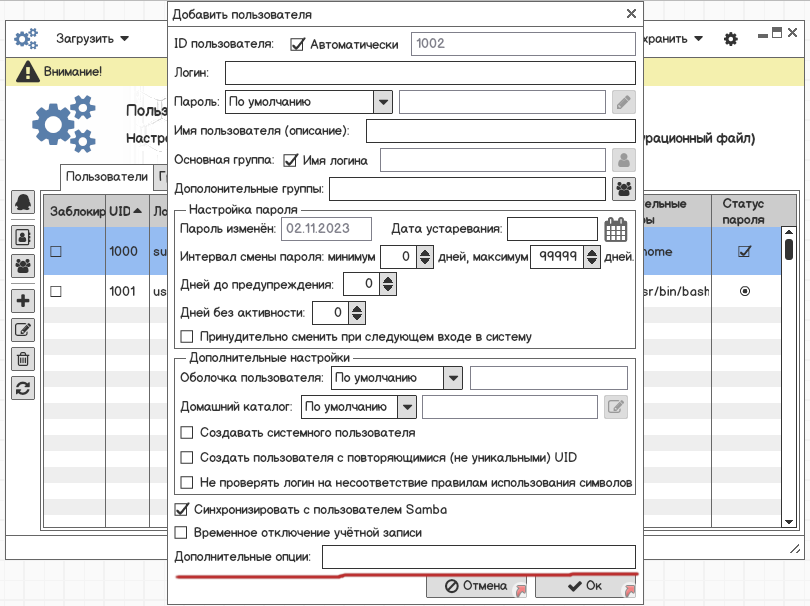Expand the Домашний каталог dropdown
The height and width of the screenshot is (606, 810).
tap(407, 407)
